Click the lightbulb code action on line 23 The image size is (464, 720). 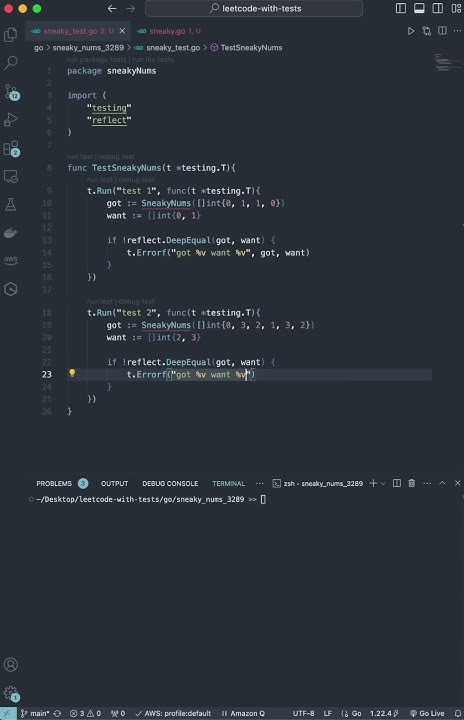coord(72,373)
